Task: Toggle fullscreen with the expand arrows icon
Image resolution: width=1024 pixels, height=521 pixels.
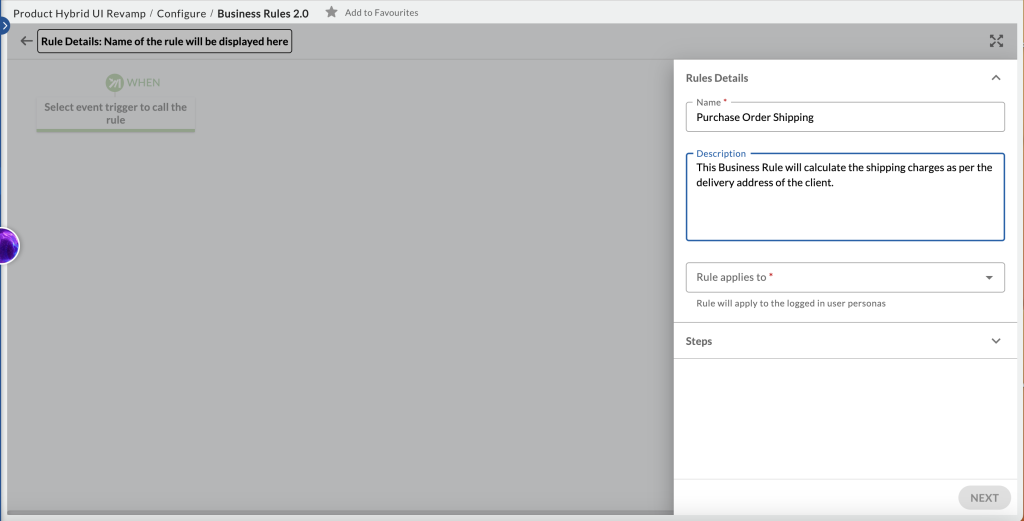Action: [995, 41]
